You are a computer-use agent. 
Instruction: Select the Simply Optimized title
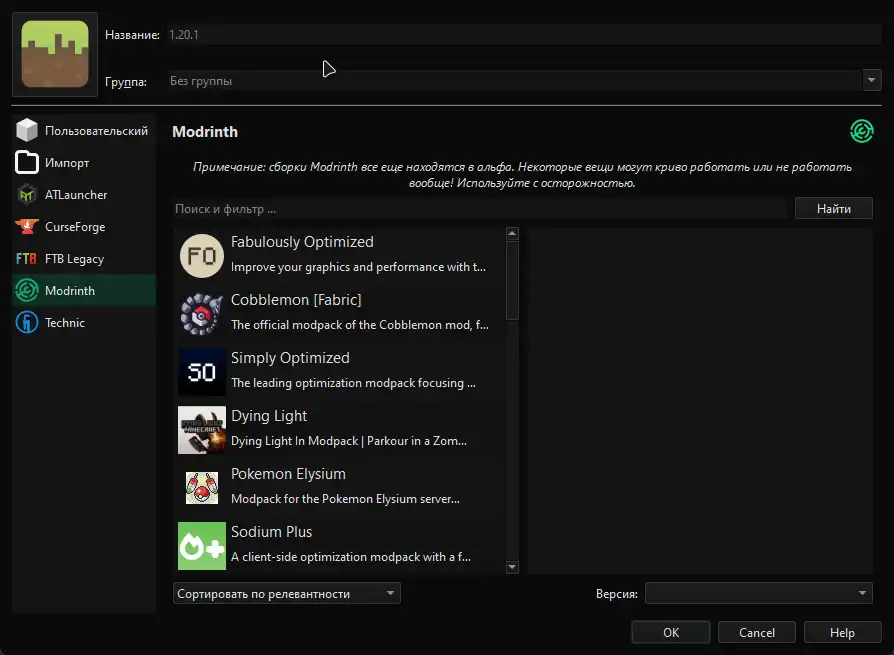tap(290, 358)
